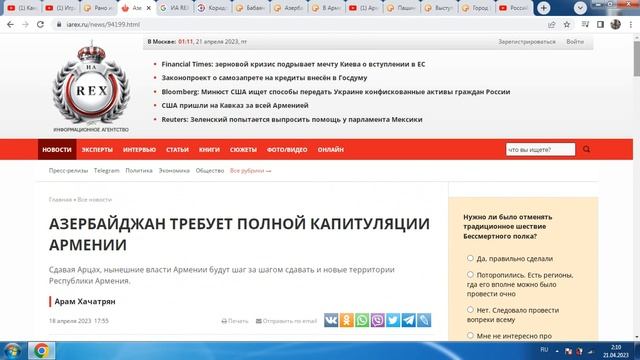Screen dimensions: 640x360
Task: Show hidden tray icons arrow
Action: pyautogui.click(x=557, y=351)
